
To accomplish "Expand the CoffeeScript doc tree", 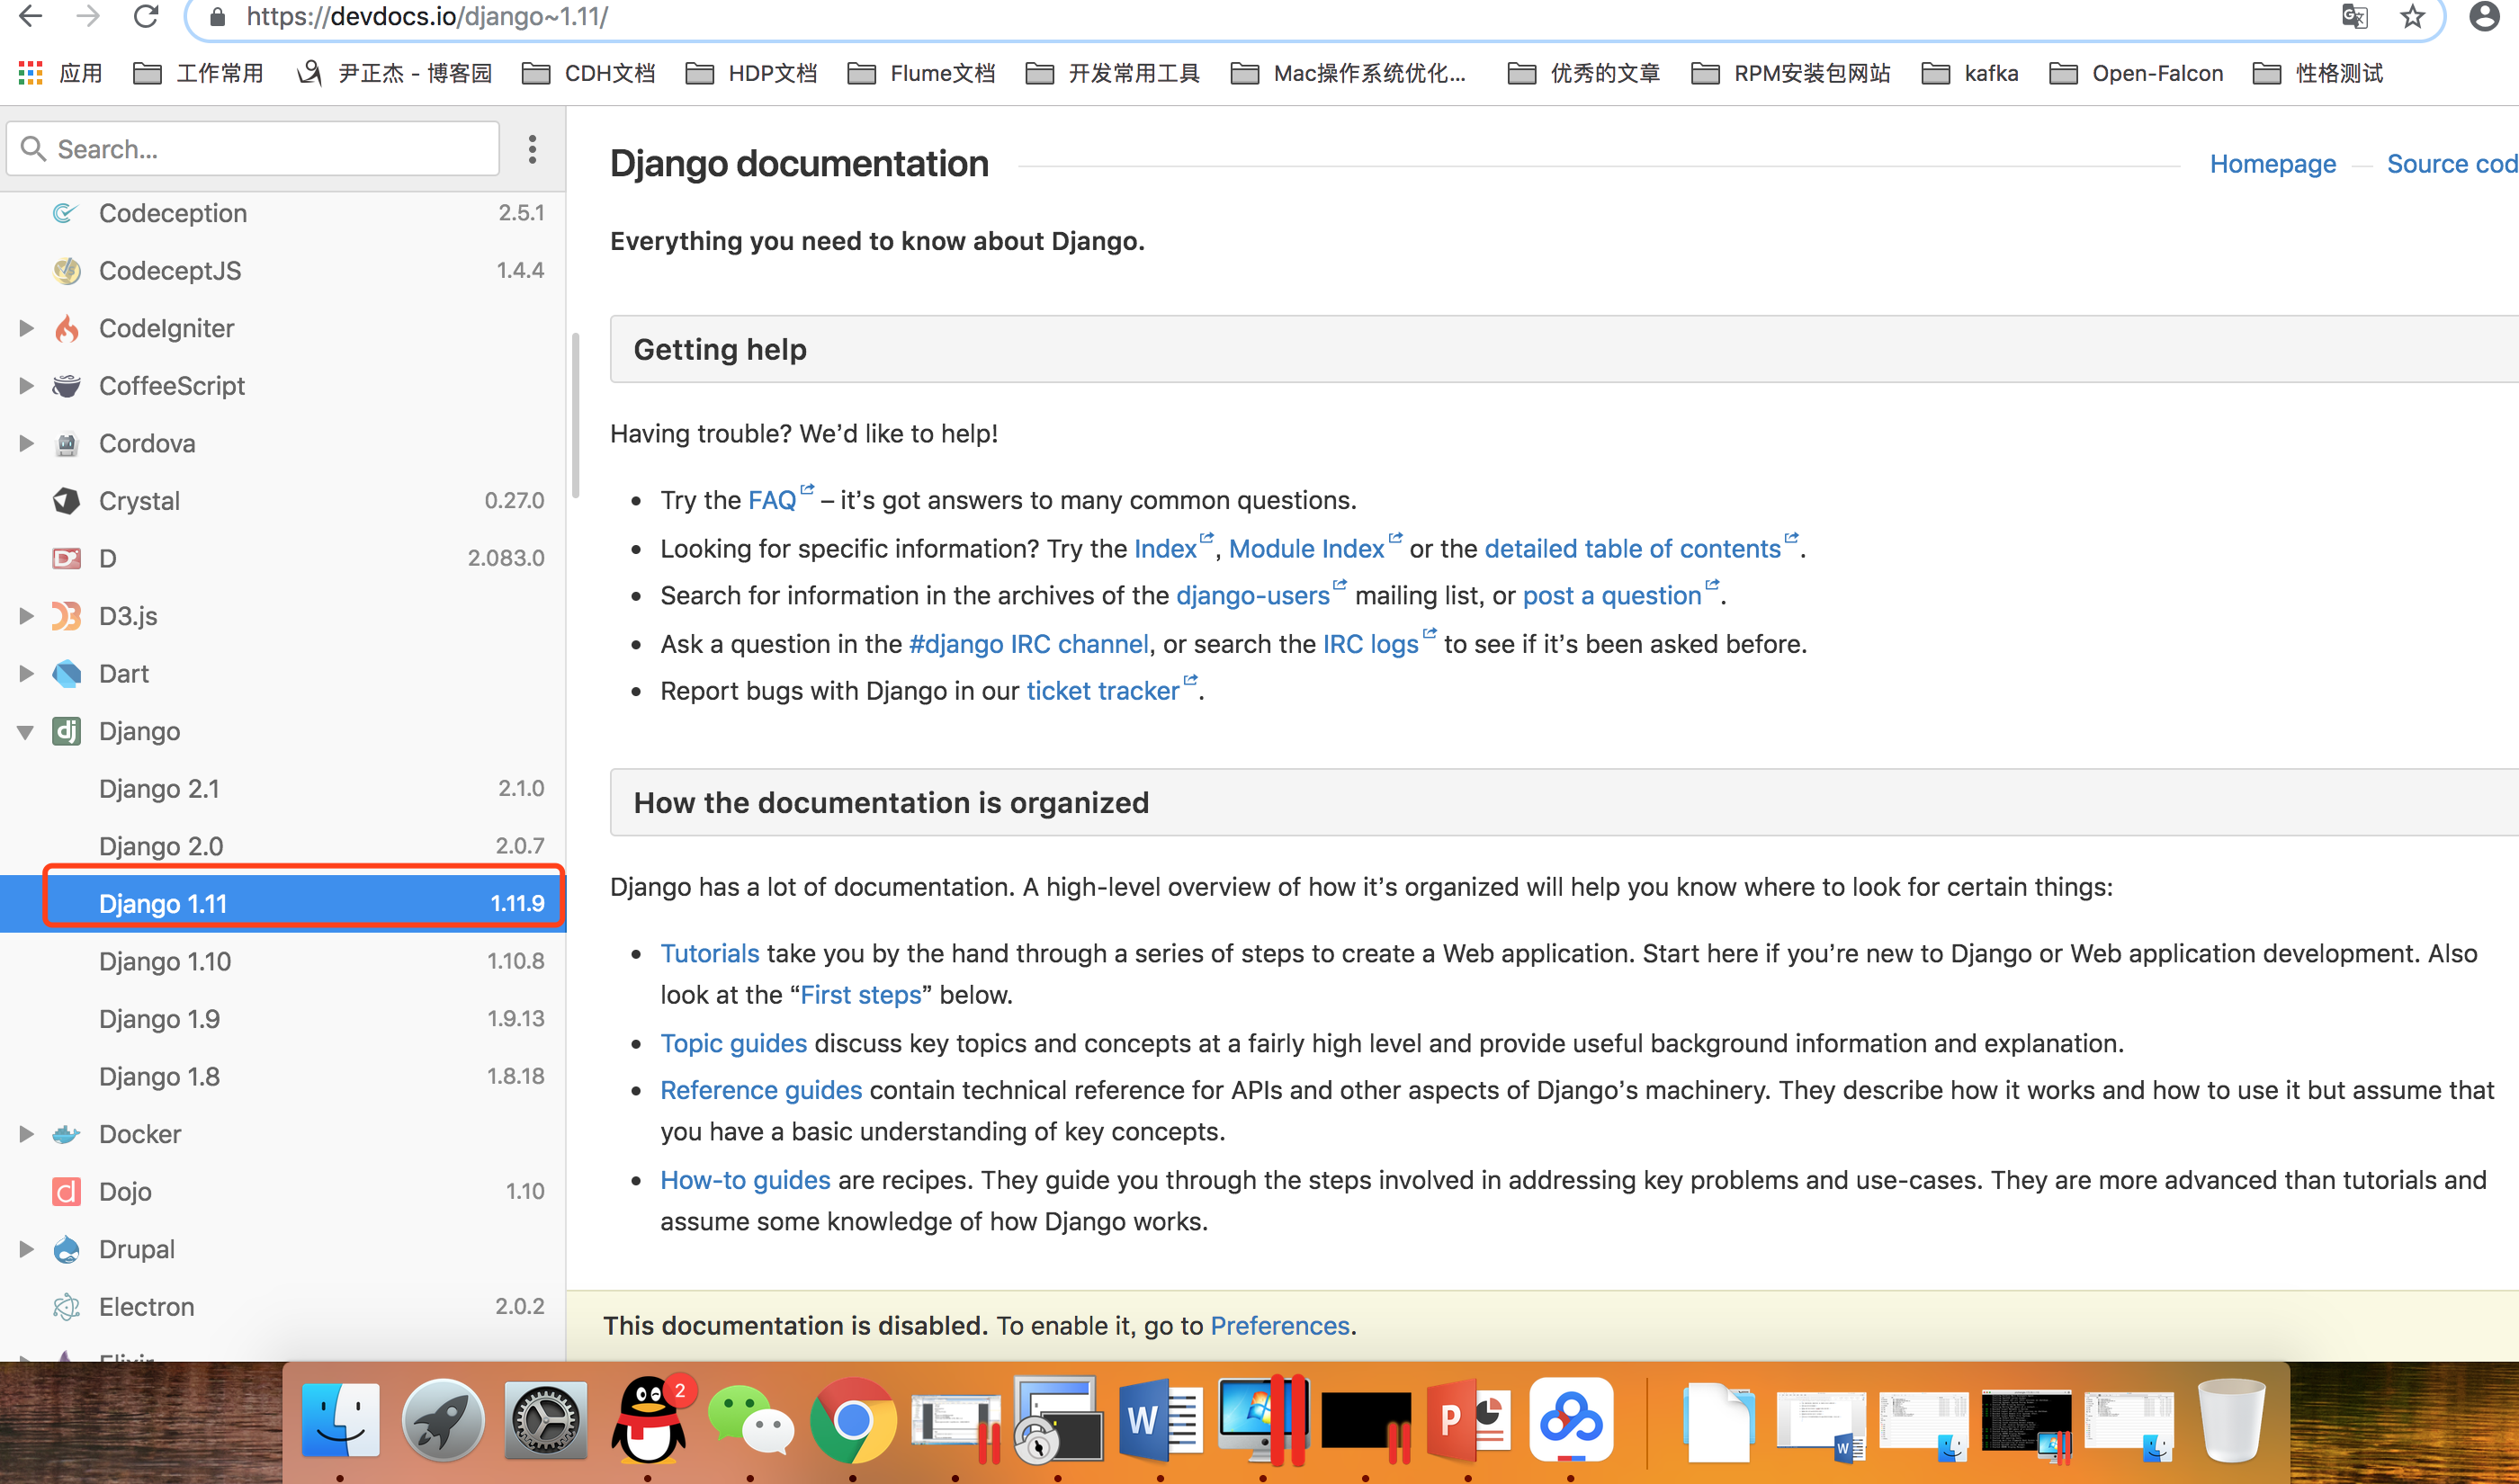I will (26, 386).
